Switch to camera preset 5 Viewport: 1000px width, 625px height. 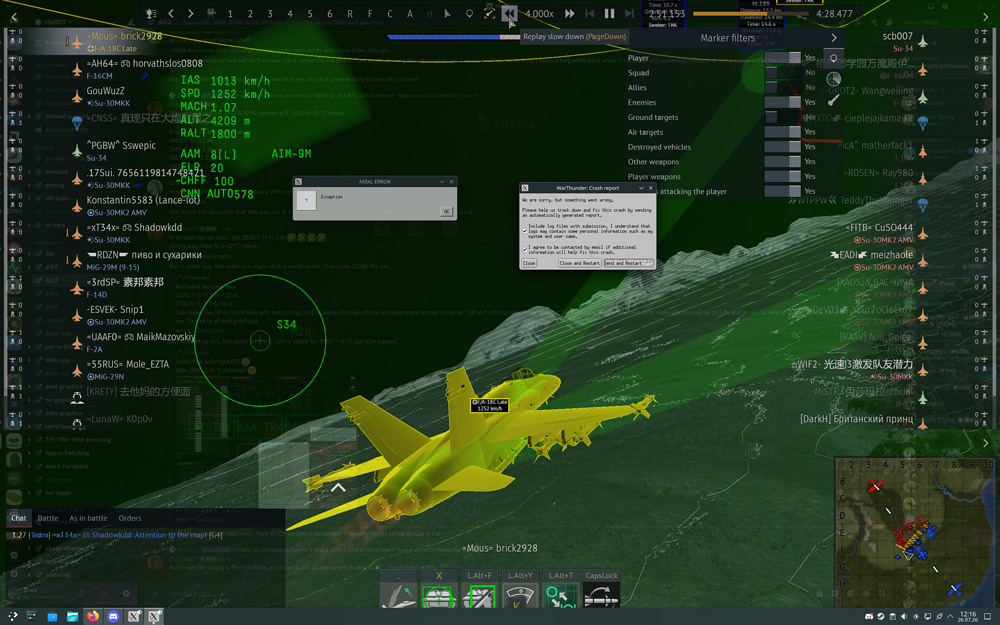(310, 13)
